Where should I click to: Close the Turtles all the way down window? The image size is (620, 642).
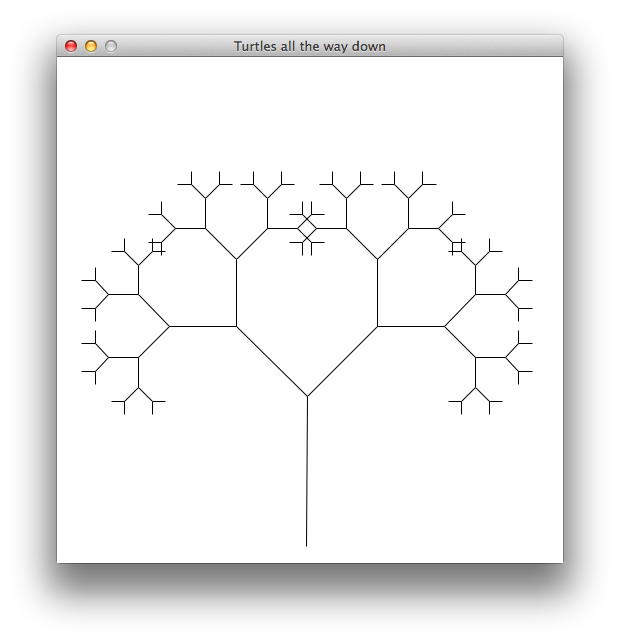pos(71,46)
